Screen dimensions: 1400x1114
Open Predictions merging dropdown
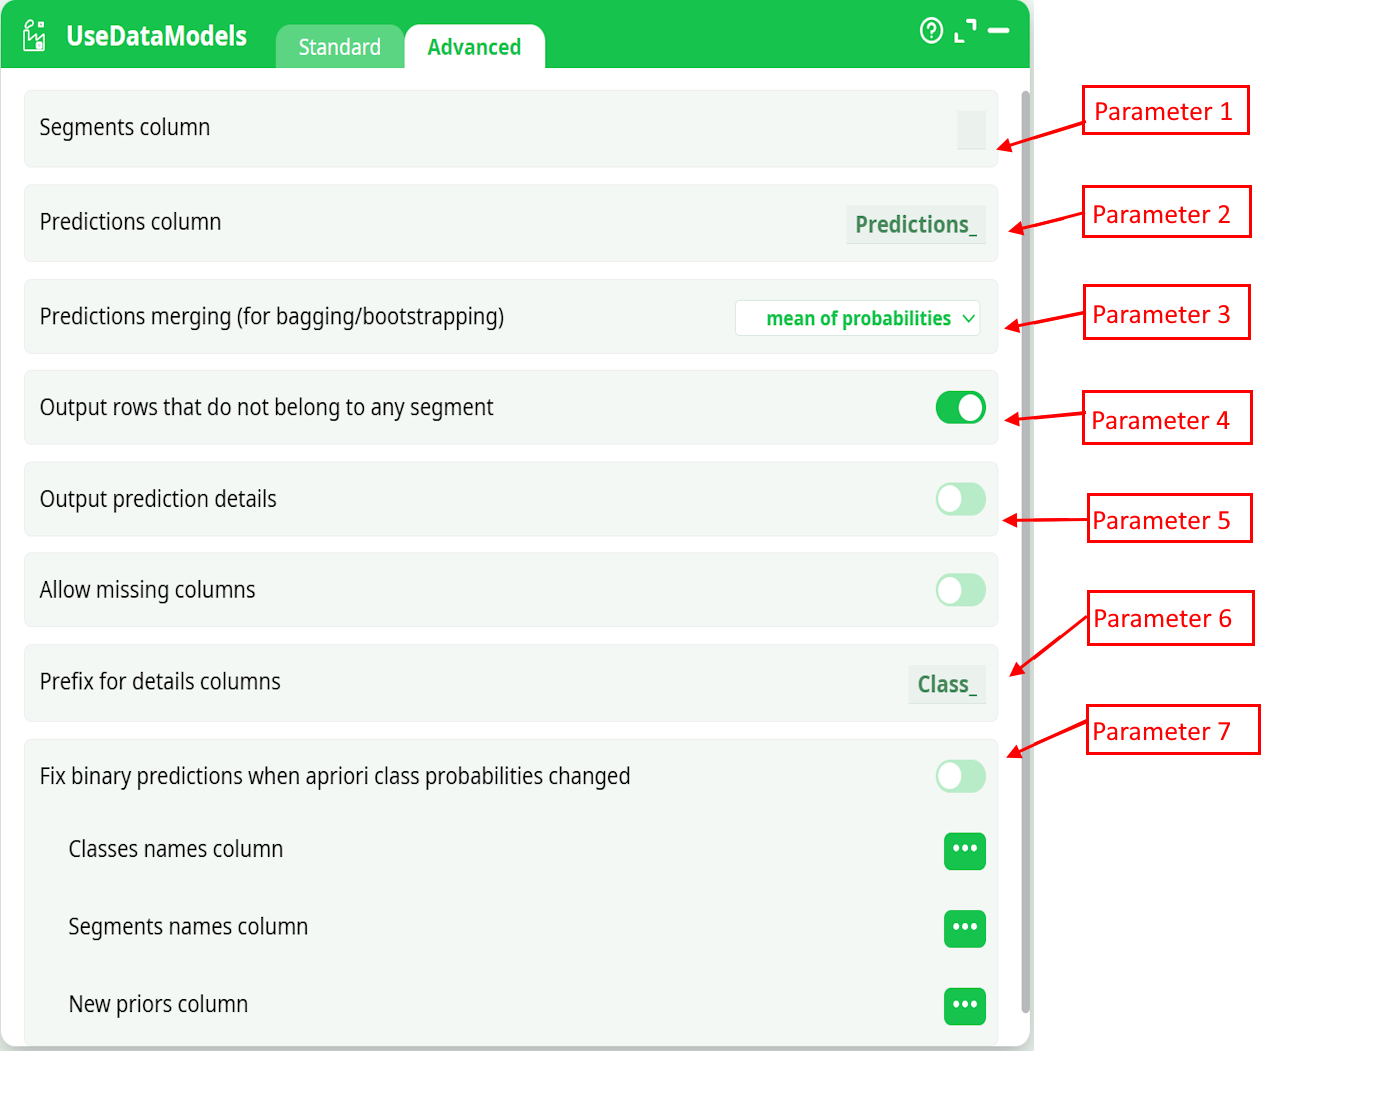coord(856,318)
